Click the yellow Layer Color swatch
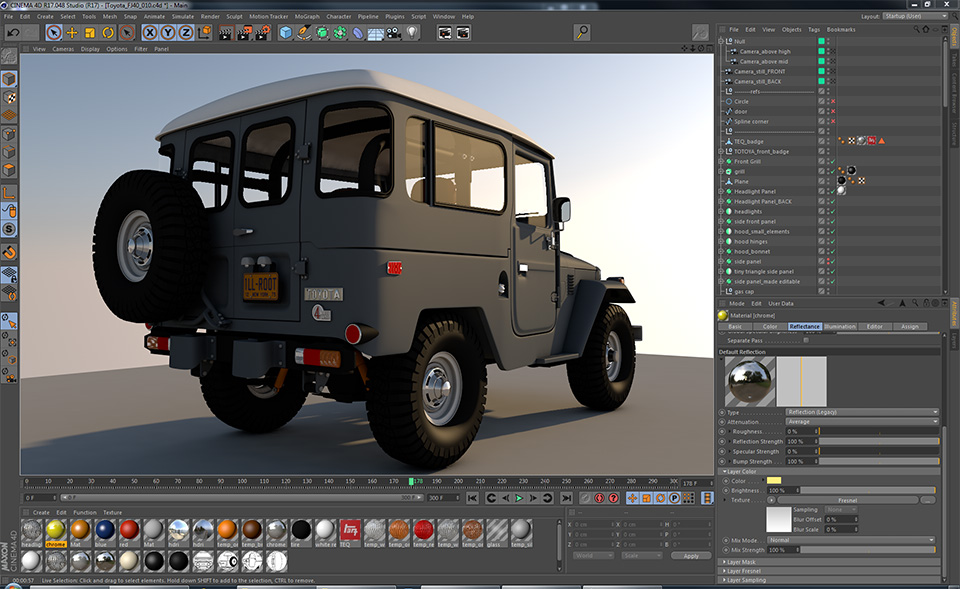The image size is (960, 589). pyautogui.click(x=774, y=481)
